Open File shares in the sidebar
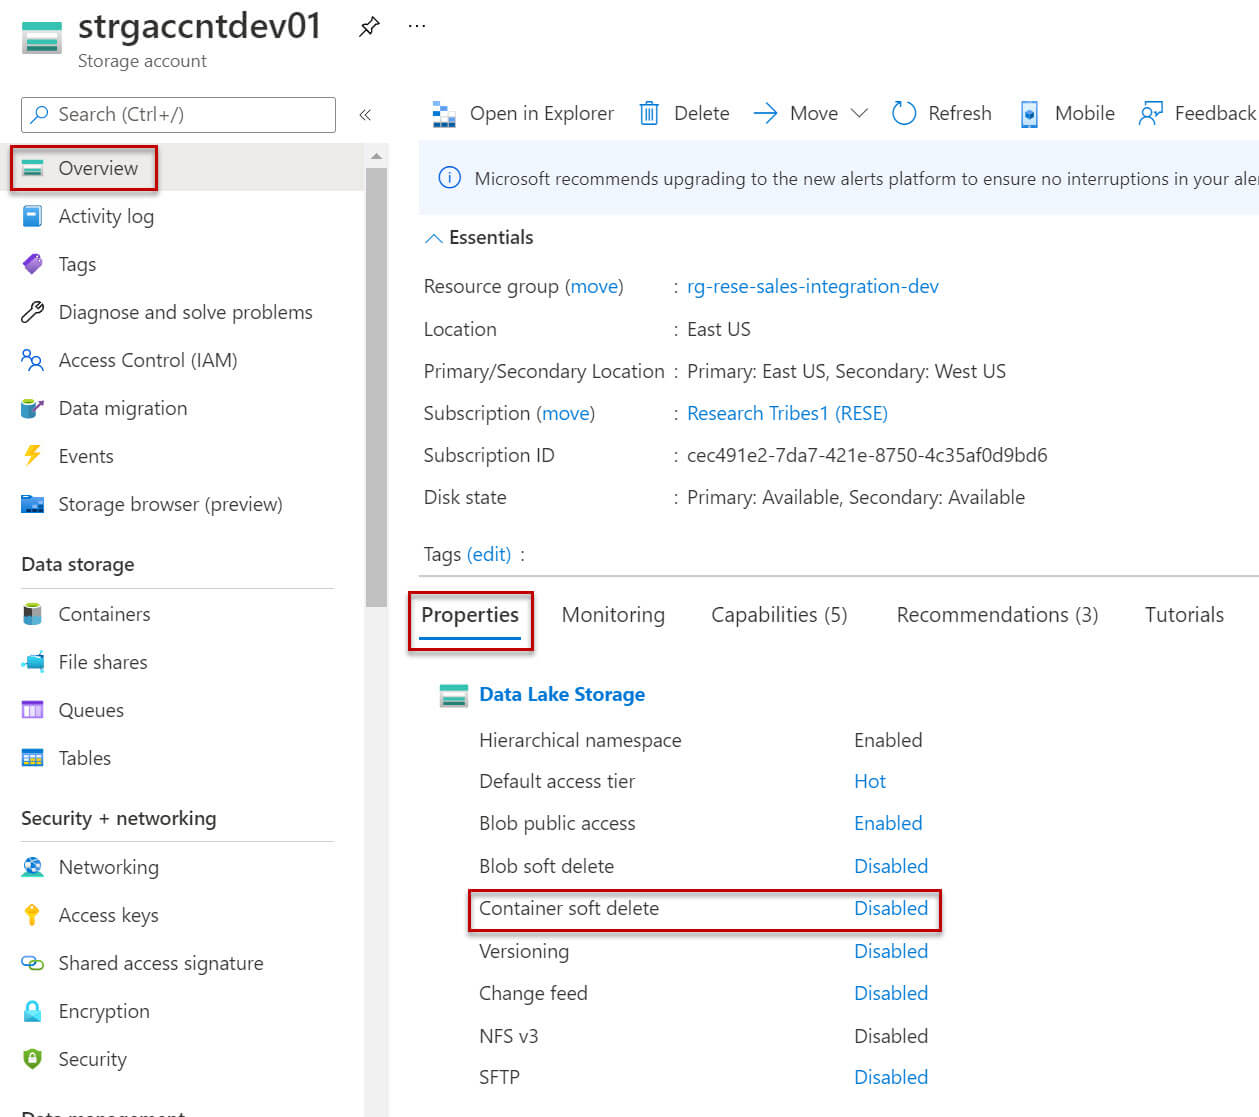 pos(104,661)
